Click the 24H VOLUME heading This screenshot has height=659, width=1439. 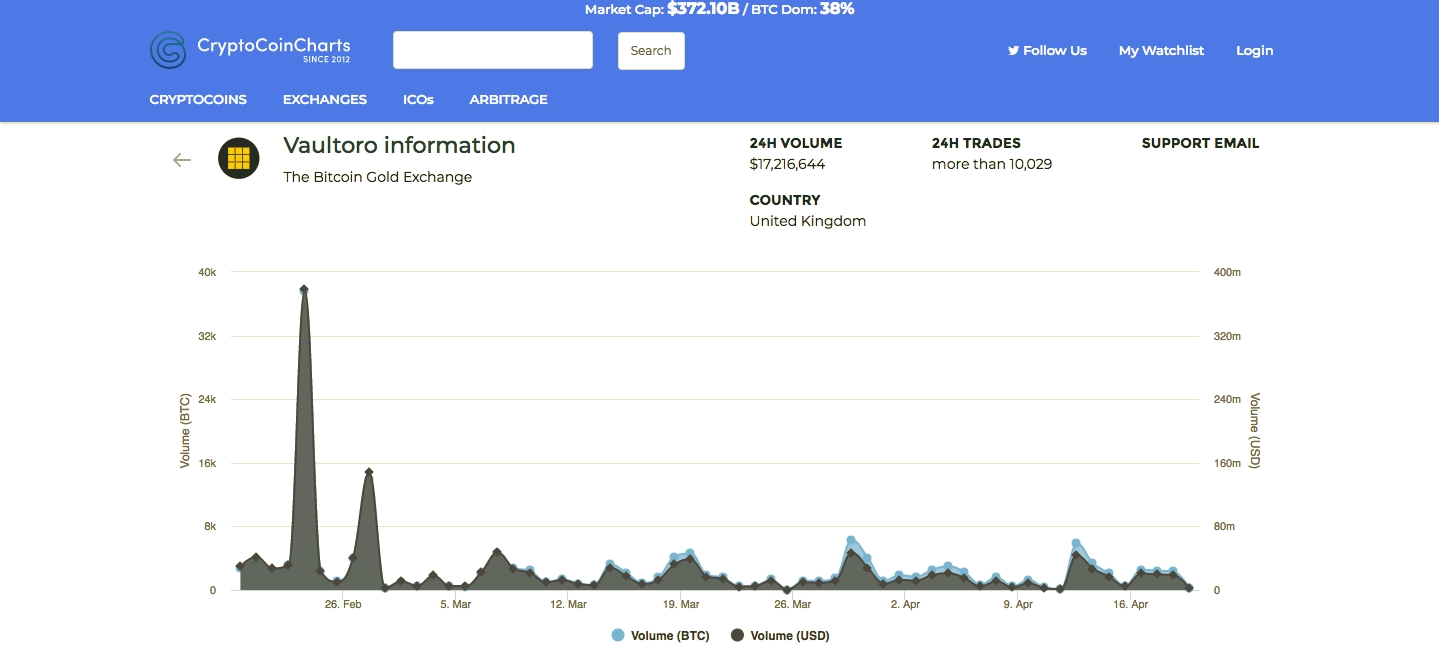click(796, 143)
